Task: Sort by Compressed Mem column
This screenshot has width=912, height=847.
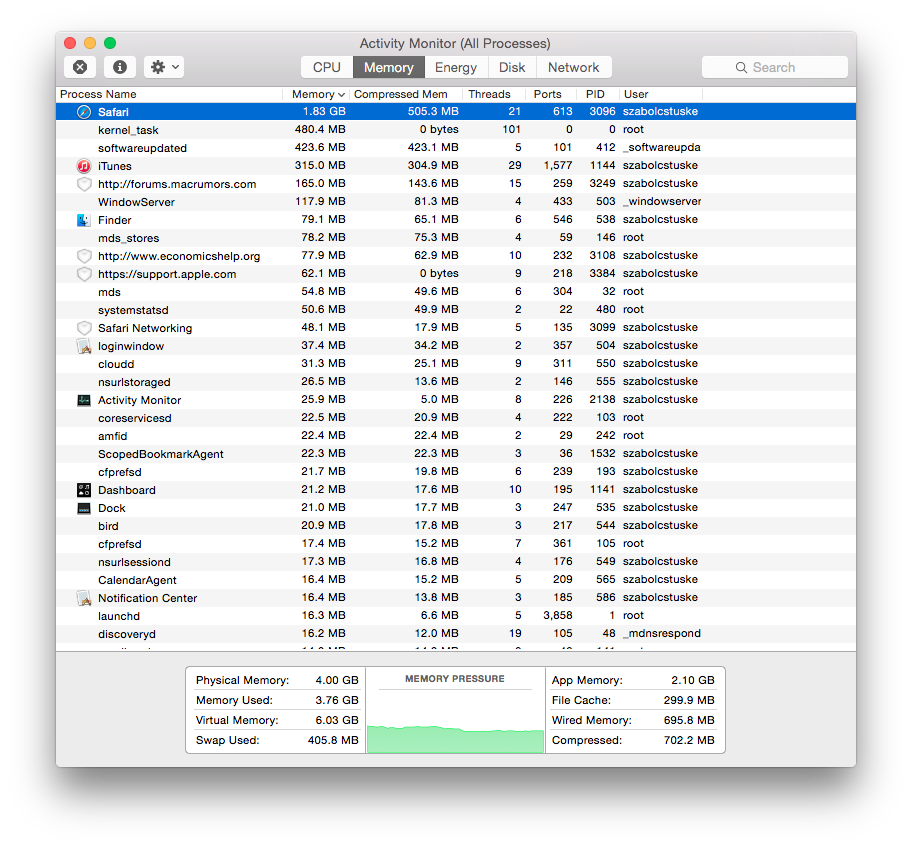Action: pyautogui.click(x=405, y=94)
